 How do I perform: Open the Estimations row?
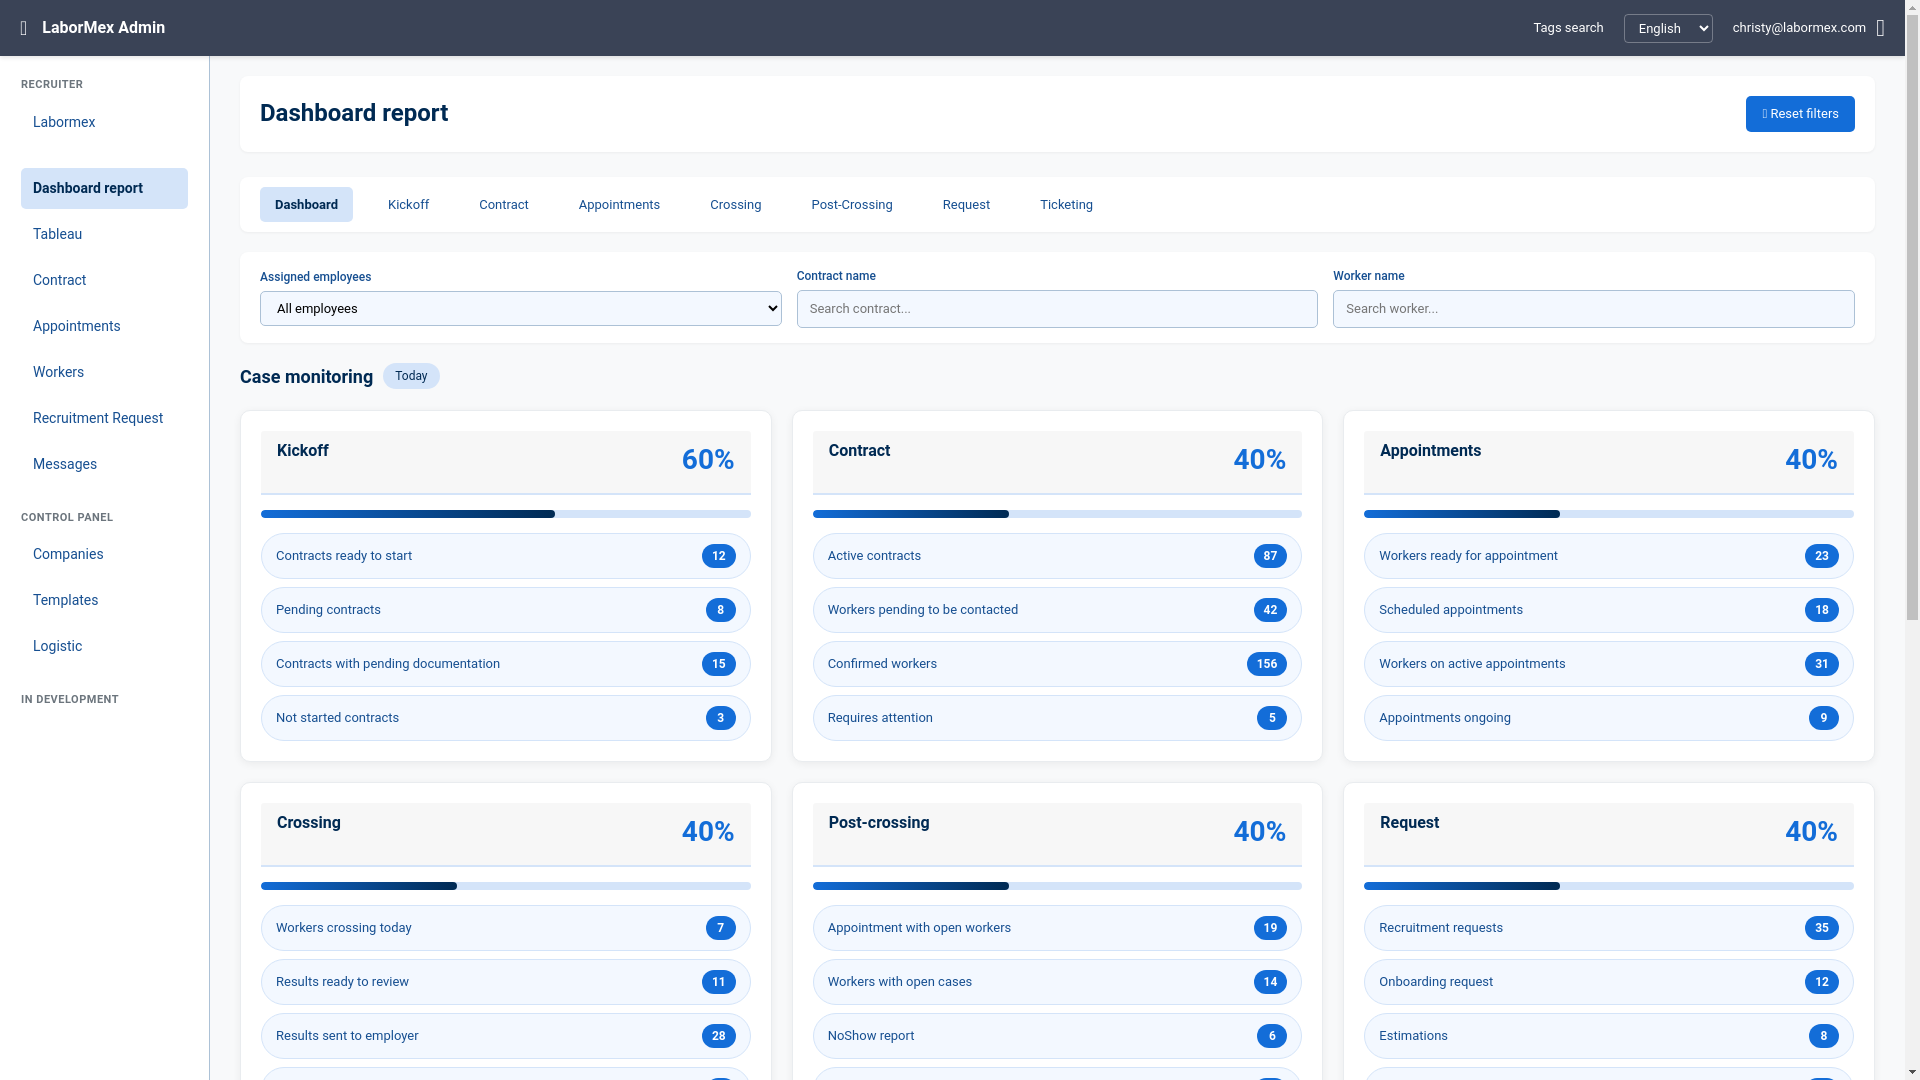point(1608,1036)
